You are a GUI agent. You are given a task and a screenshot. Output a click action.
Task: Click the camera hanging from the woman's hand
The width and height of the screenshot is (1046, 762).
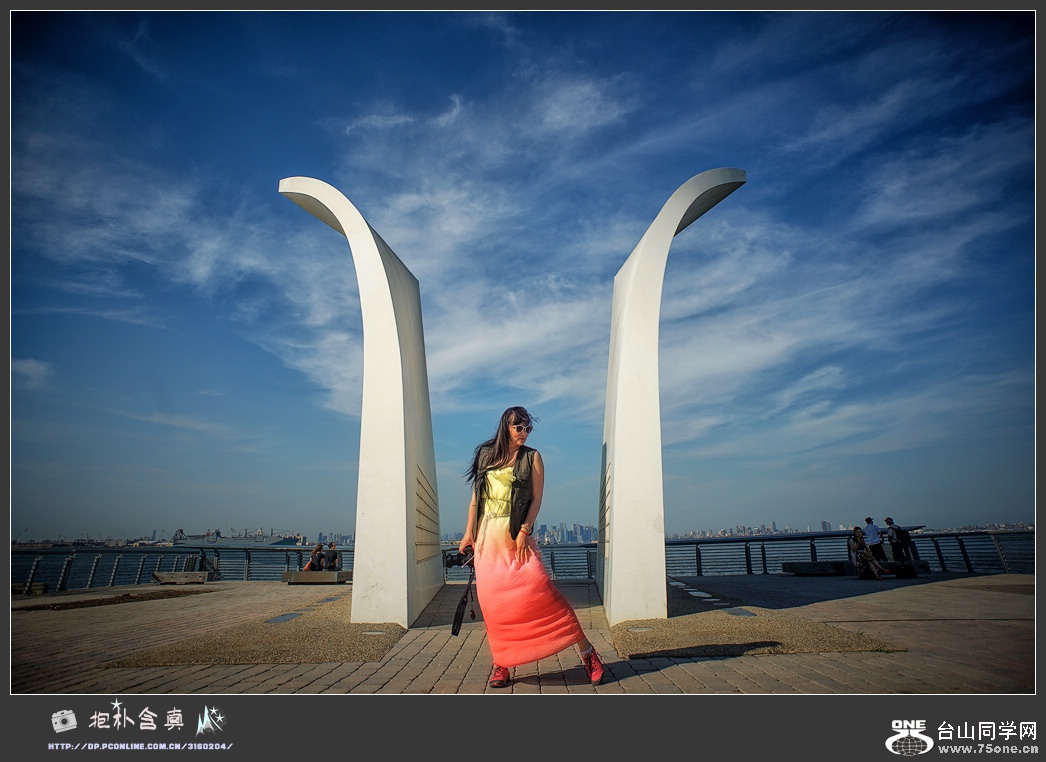(x=458, y=559)
